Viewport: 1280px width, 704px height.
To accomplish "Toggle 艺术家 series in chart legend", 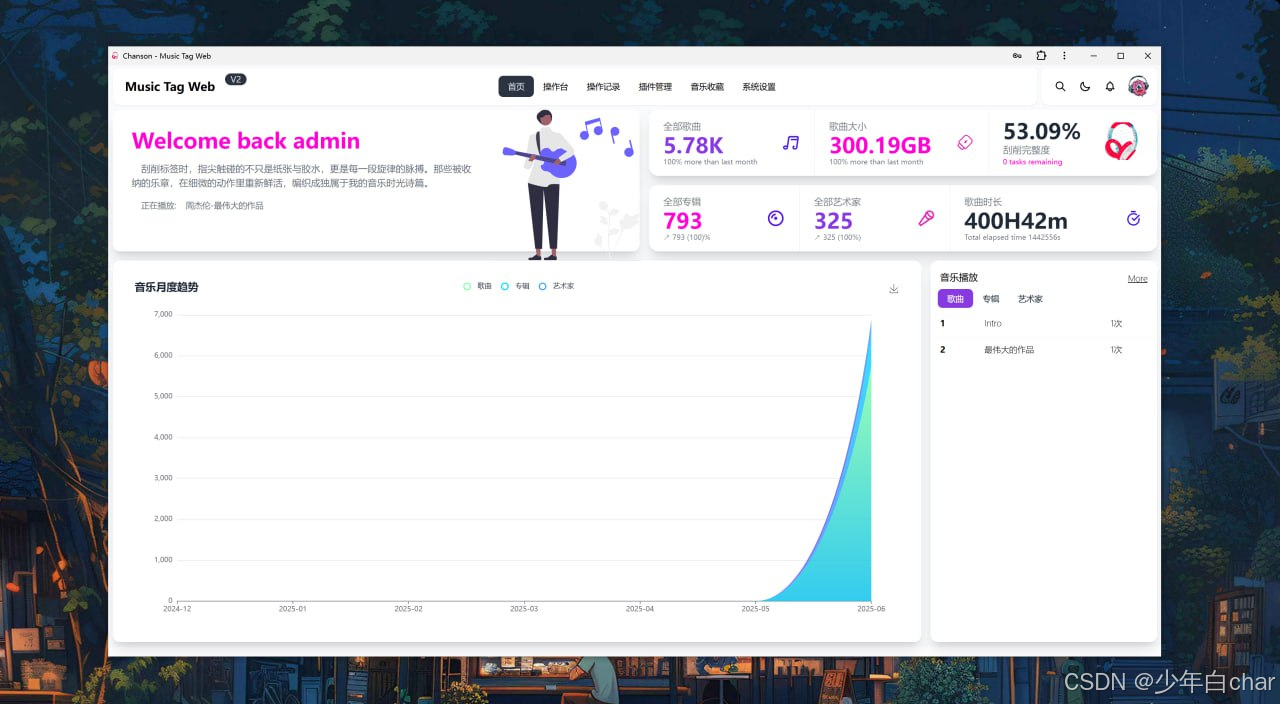I will tap(557, 286).
